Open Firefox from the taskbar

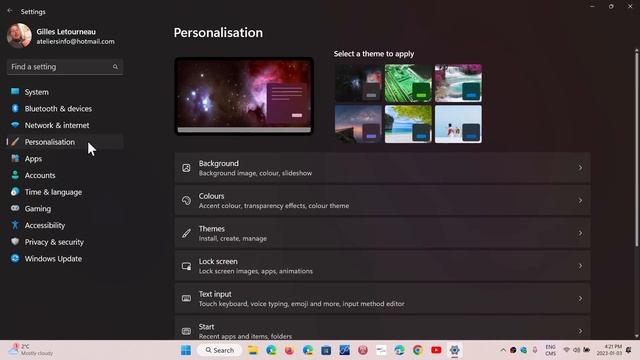click(289, 350)
